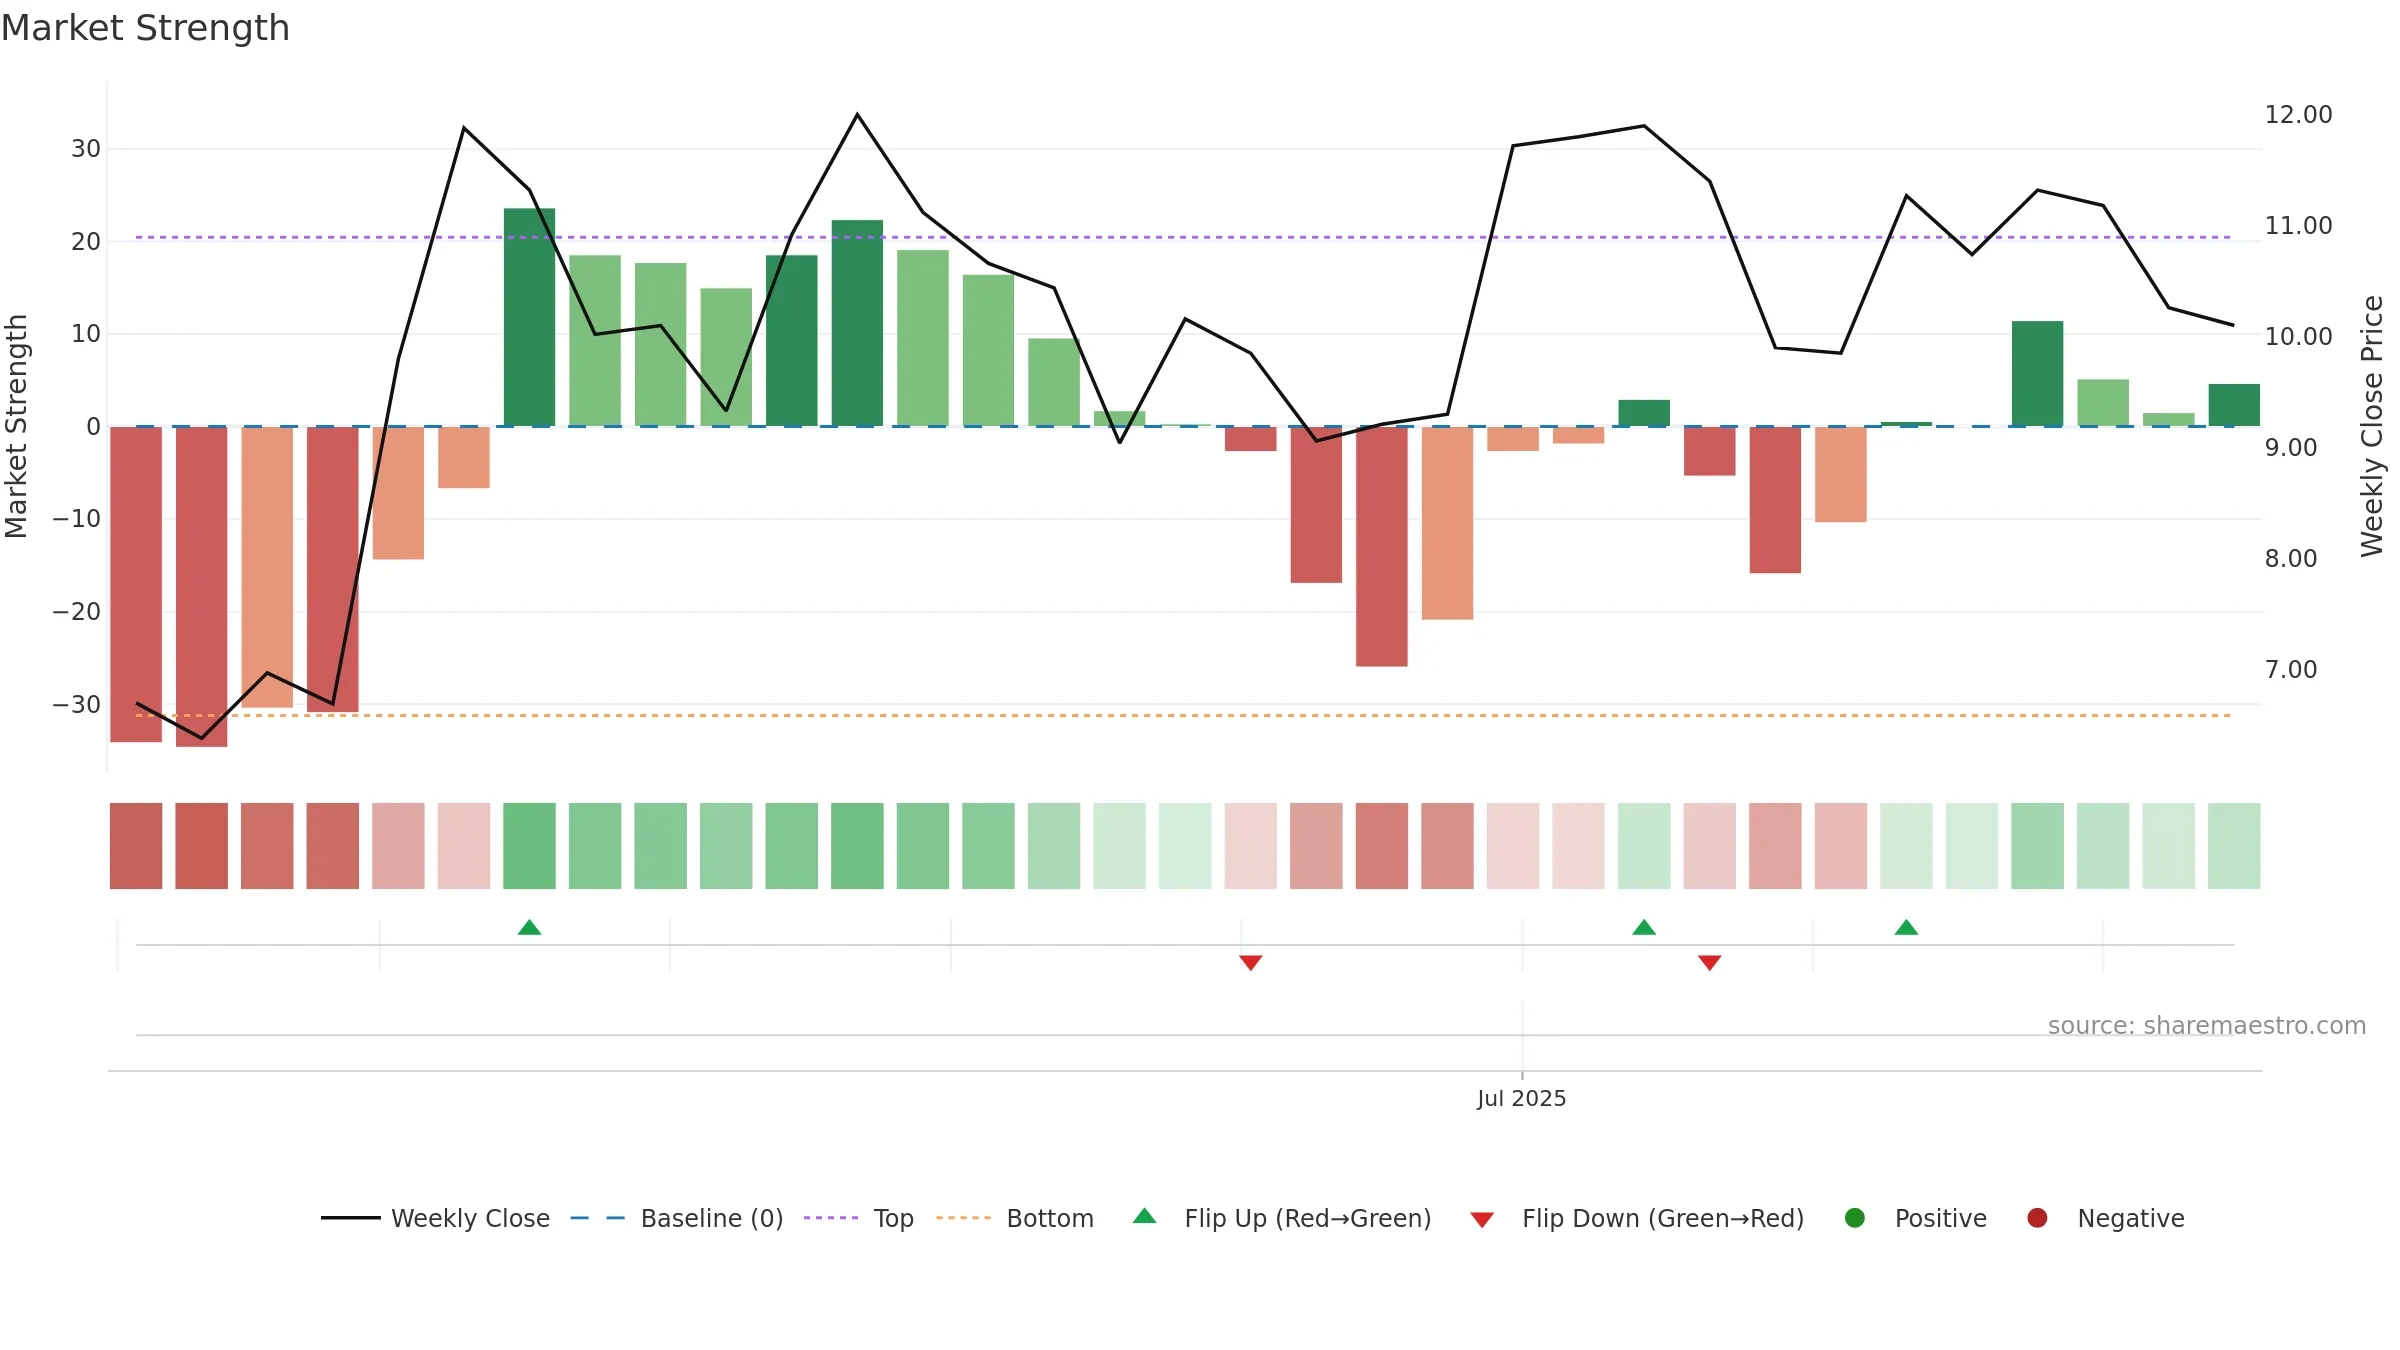Click the green Flip Up triangle icon in legend

coord(1145,1216)
